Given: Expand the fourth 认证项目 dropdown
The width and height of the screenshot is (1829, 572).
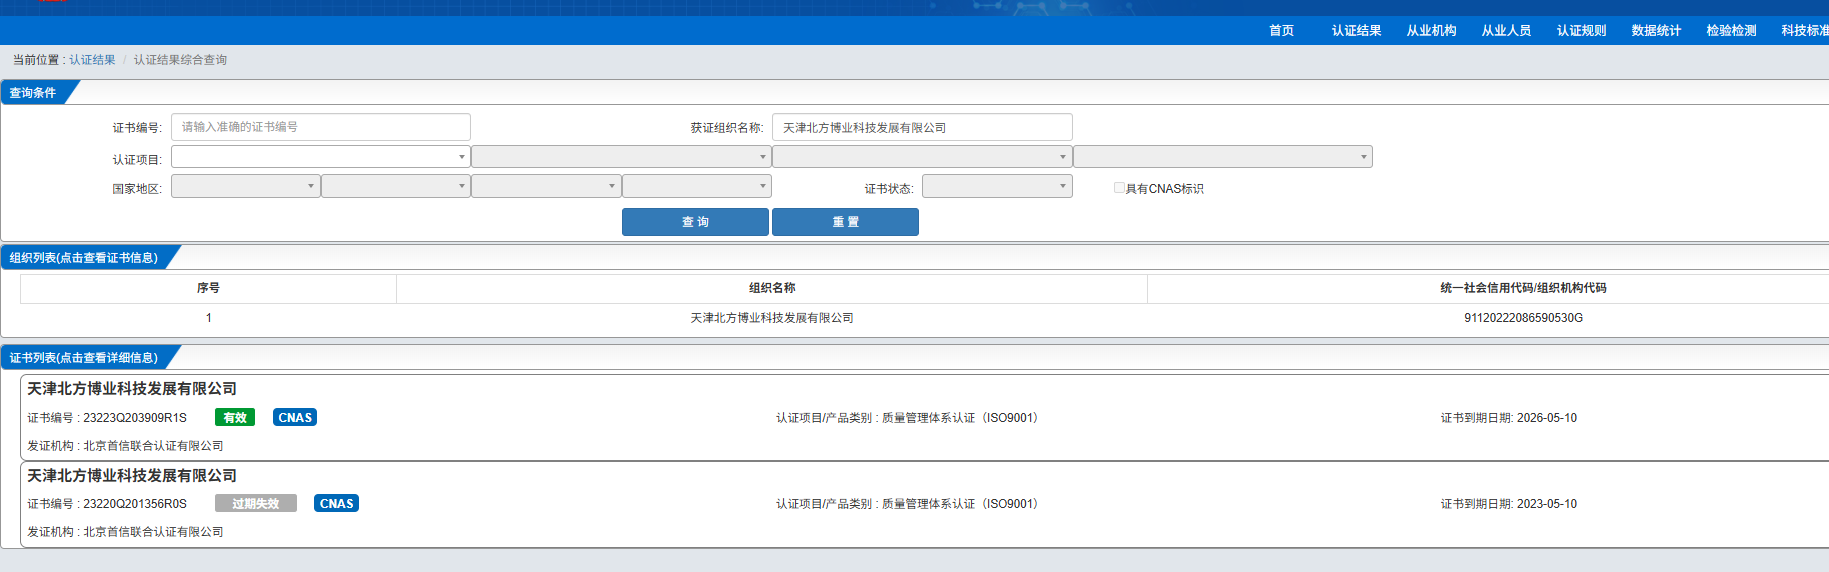Looking at the screenshot, I should (1223, 157).
